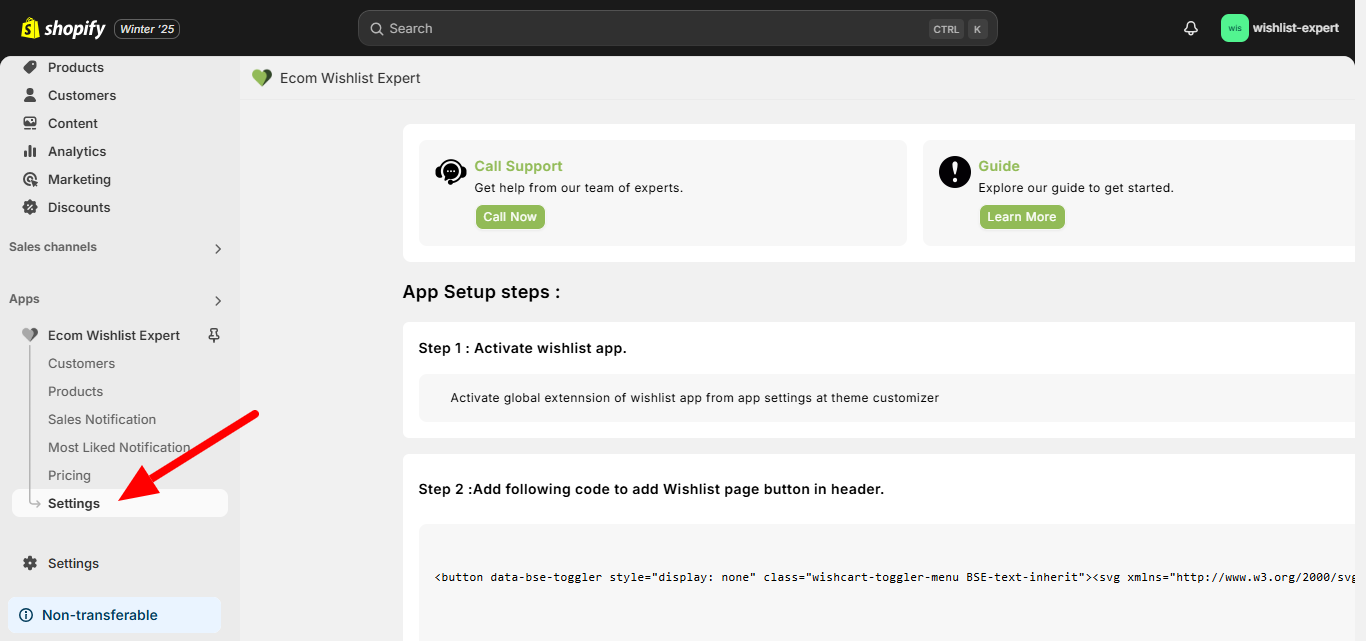Open Most Liked Notification page
Image resolution: width=1366 pixels, height=641 pixels.
point(119,448)
